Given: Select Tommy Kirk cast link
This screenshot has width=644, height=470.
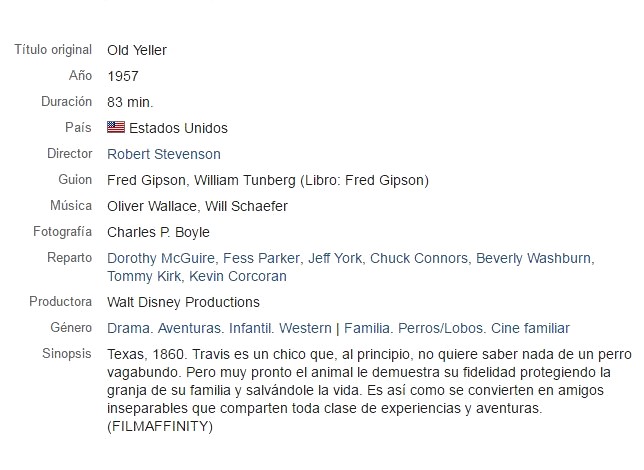Looking at the screenshot, I should click(144, 276).
